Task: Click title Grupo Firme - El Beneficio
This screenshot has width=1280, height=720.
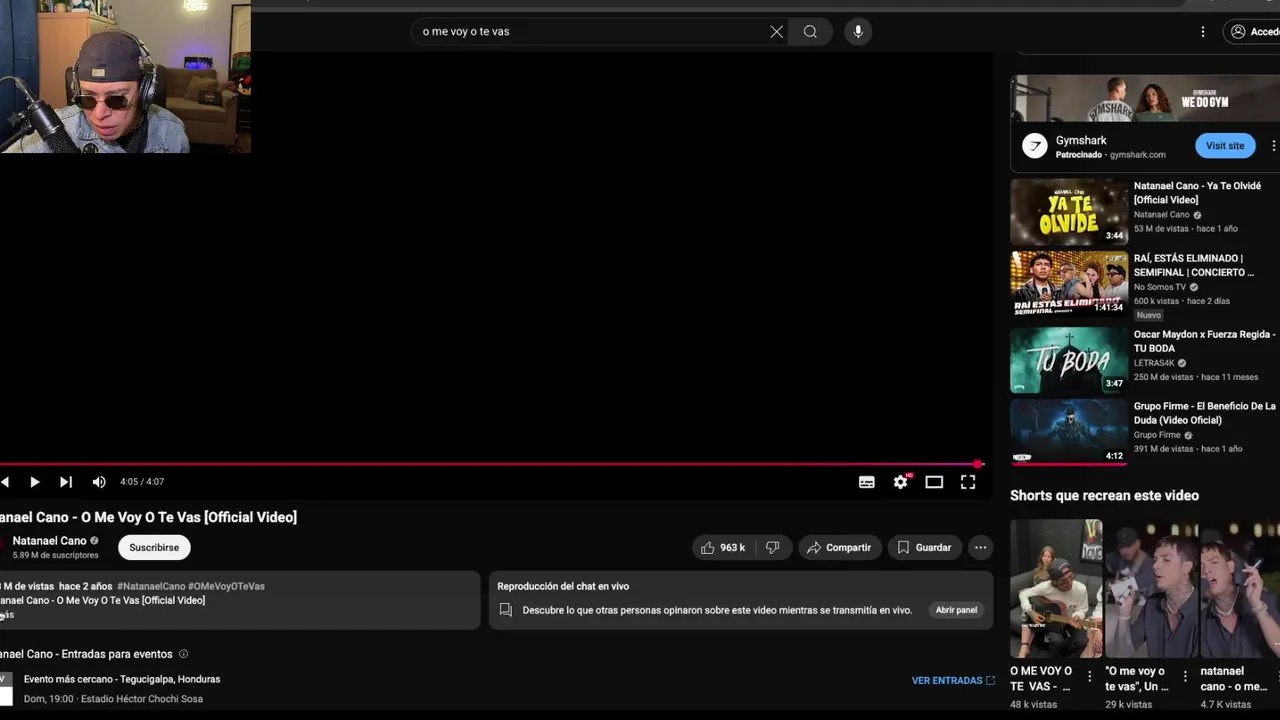Action: tap(1204, 413)
